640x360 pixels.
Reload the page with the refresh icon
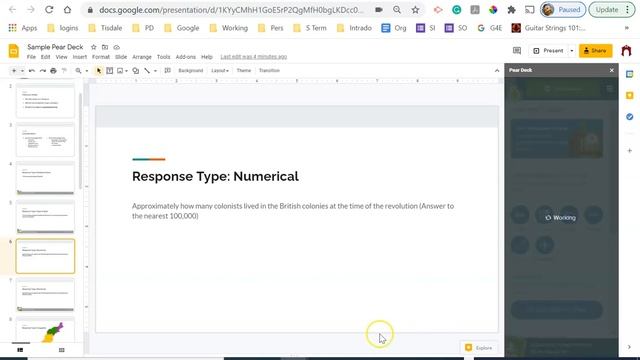tap(49, 10)
